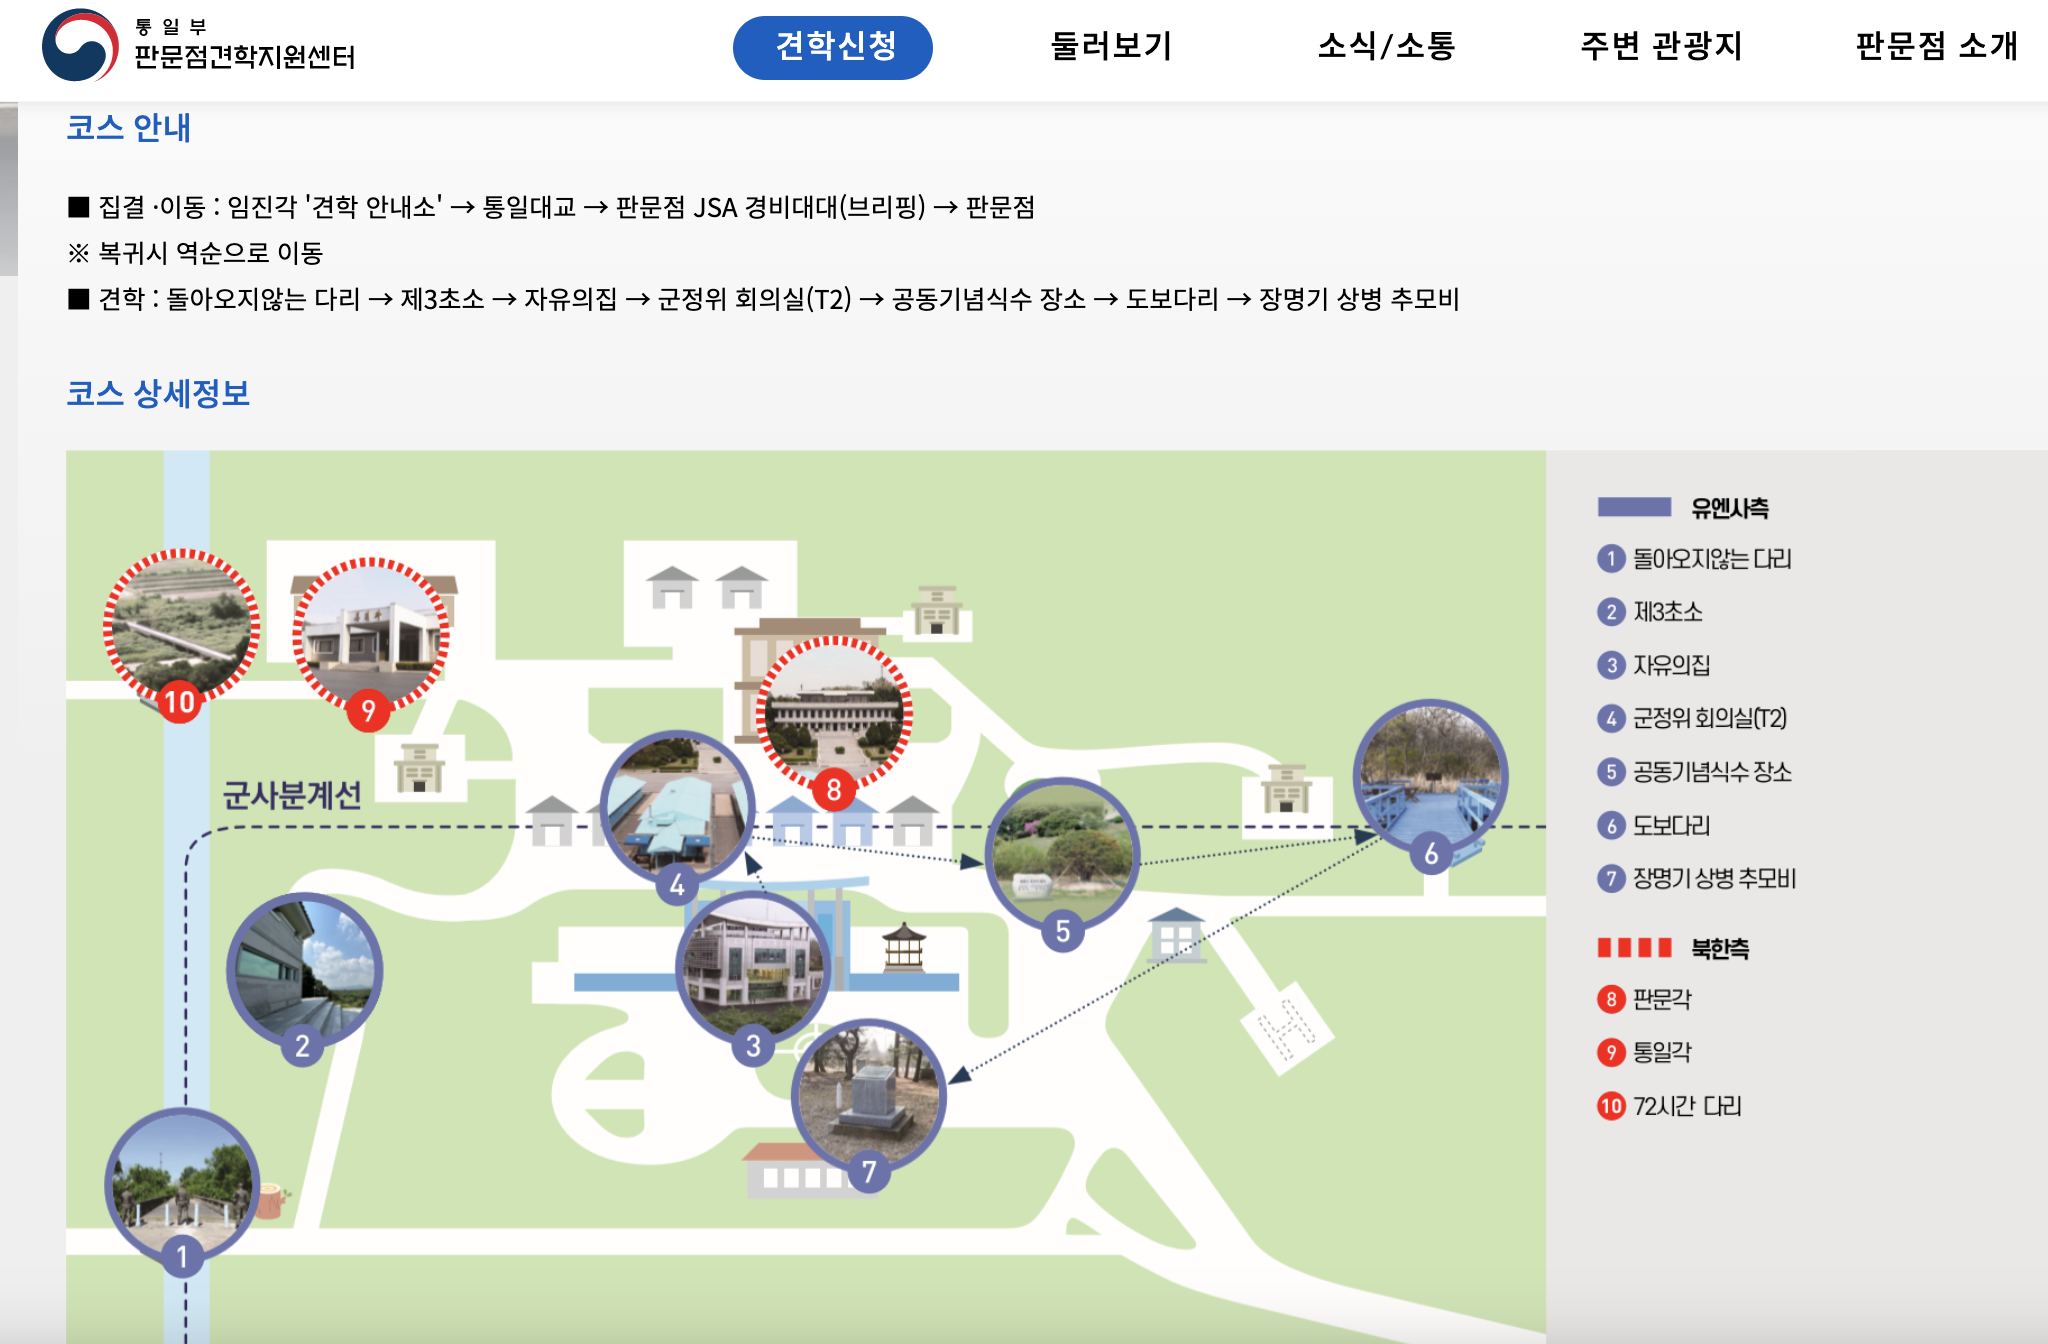Click map marker 2 제3초소 photo
2048x1344 pixels.
tap(304, 968)
